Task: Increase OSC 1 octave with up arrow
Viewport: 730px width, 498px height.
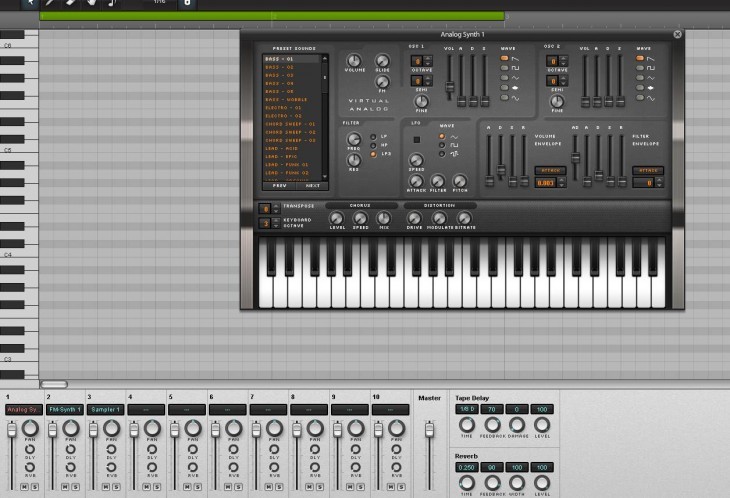Action: click(428, 58)
